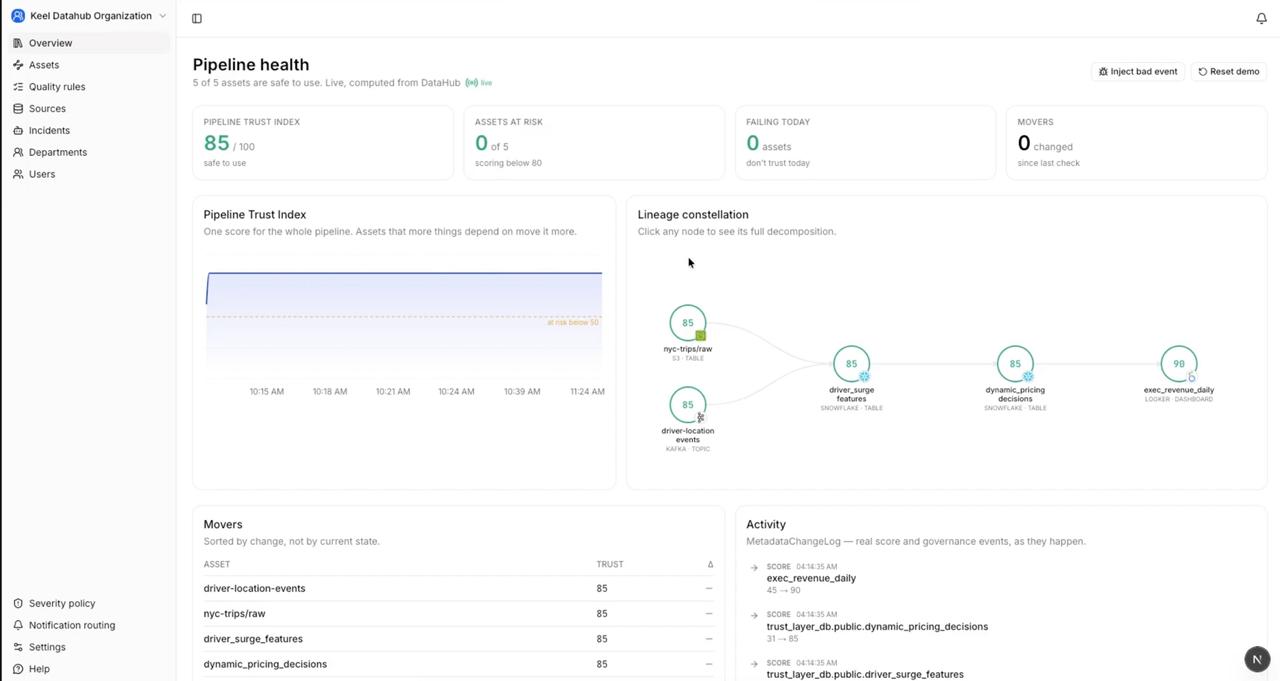Click the delta column header in Movers
This screenshot has width=1280, height=681.
[710, 564]
